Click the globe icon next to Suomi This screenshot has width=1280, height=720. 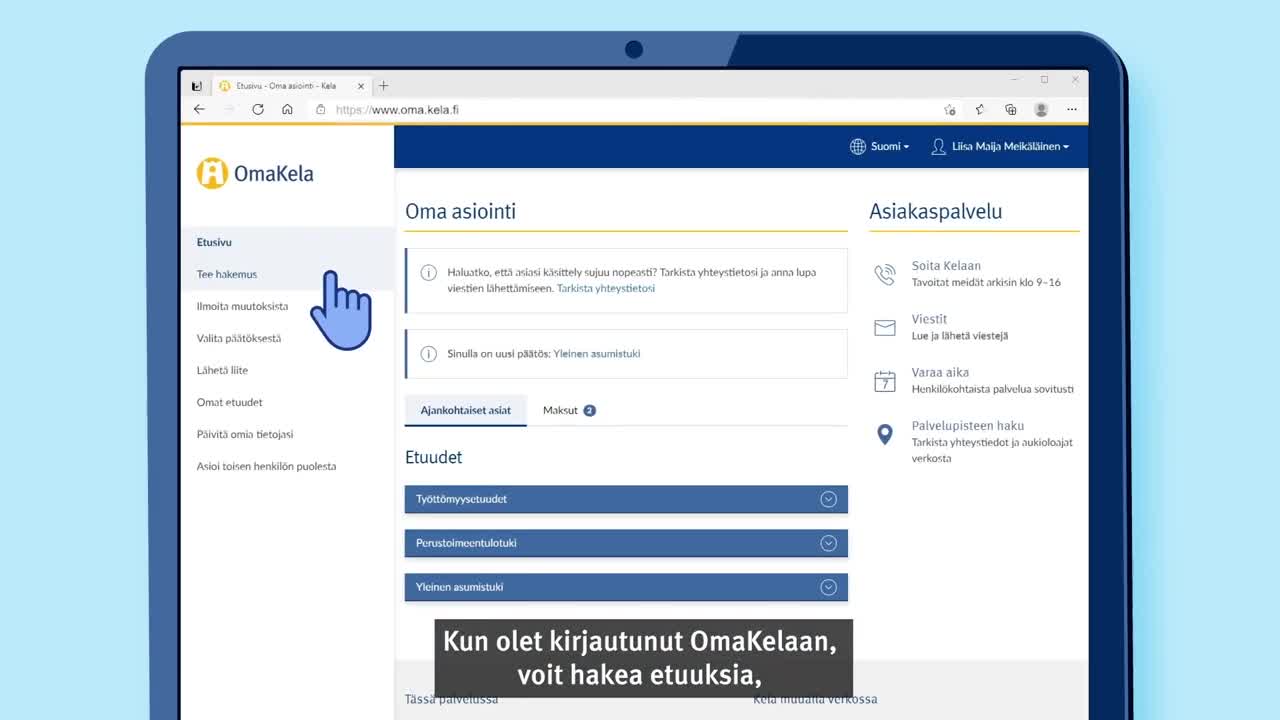[x=857, y=146]
